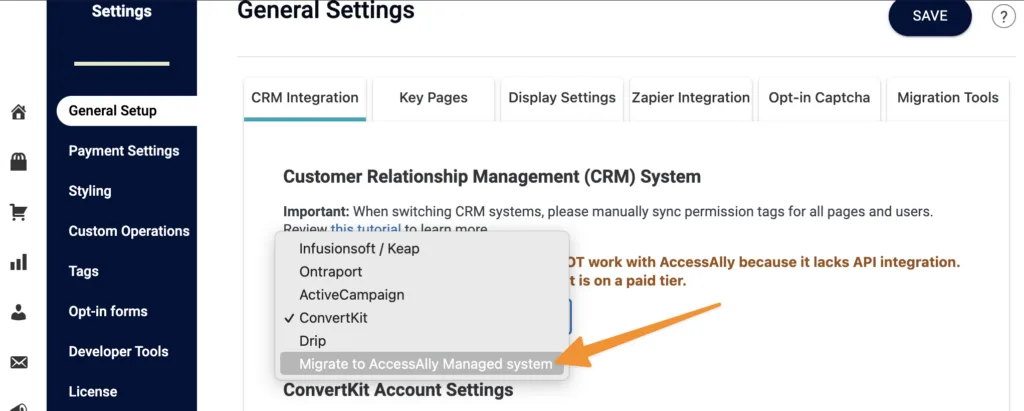Screen dimensions: 1024x411
Task: Open Styling in the sidebar
Action: pyautogui.click(x=89, y=191)
